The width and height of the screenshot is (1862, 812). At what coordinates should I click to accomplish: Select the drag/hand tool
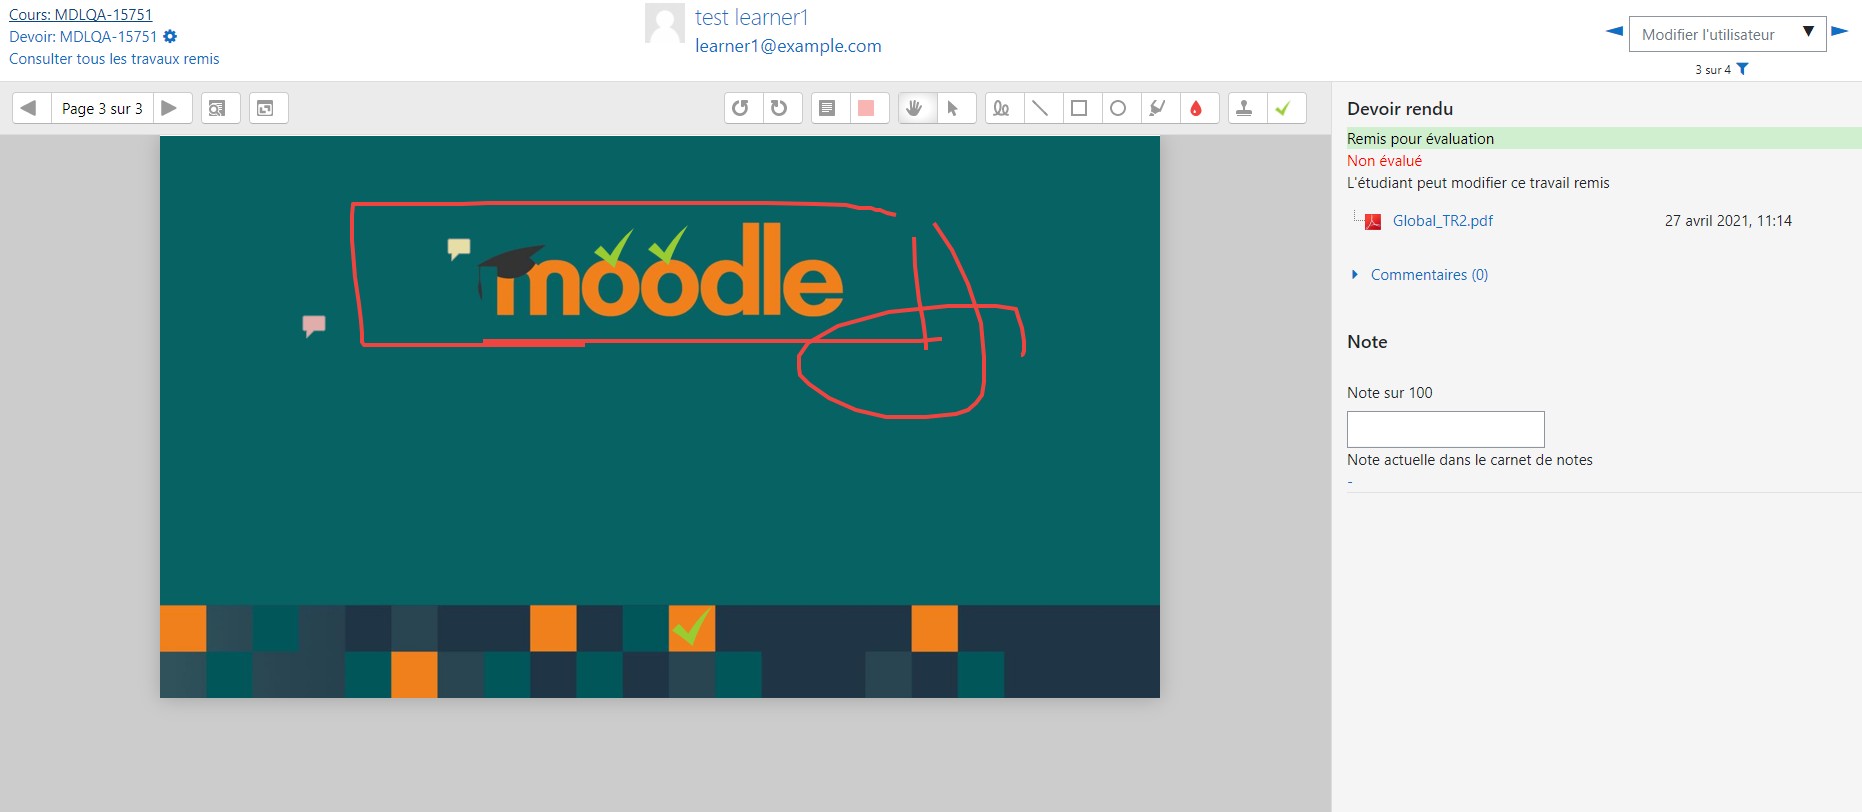917,108
